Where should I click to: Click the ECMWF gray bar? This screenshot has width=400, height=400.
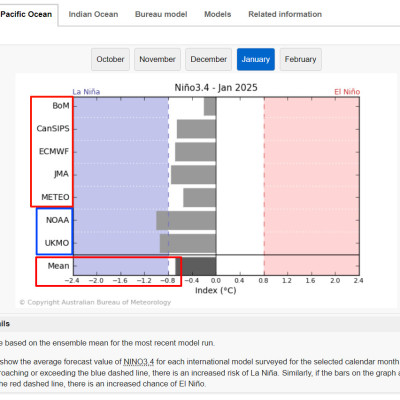[196, 152]
